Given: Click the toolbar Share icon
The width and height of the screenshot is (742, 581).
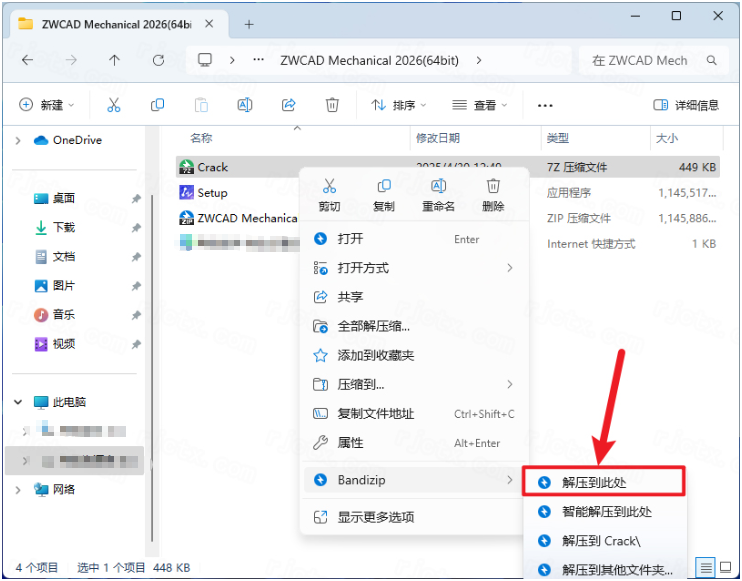Looking at the screenshot, I should point(289,105).
